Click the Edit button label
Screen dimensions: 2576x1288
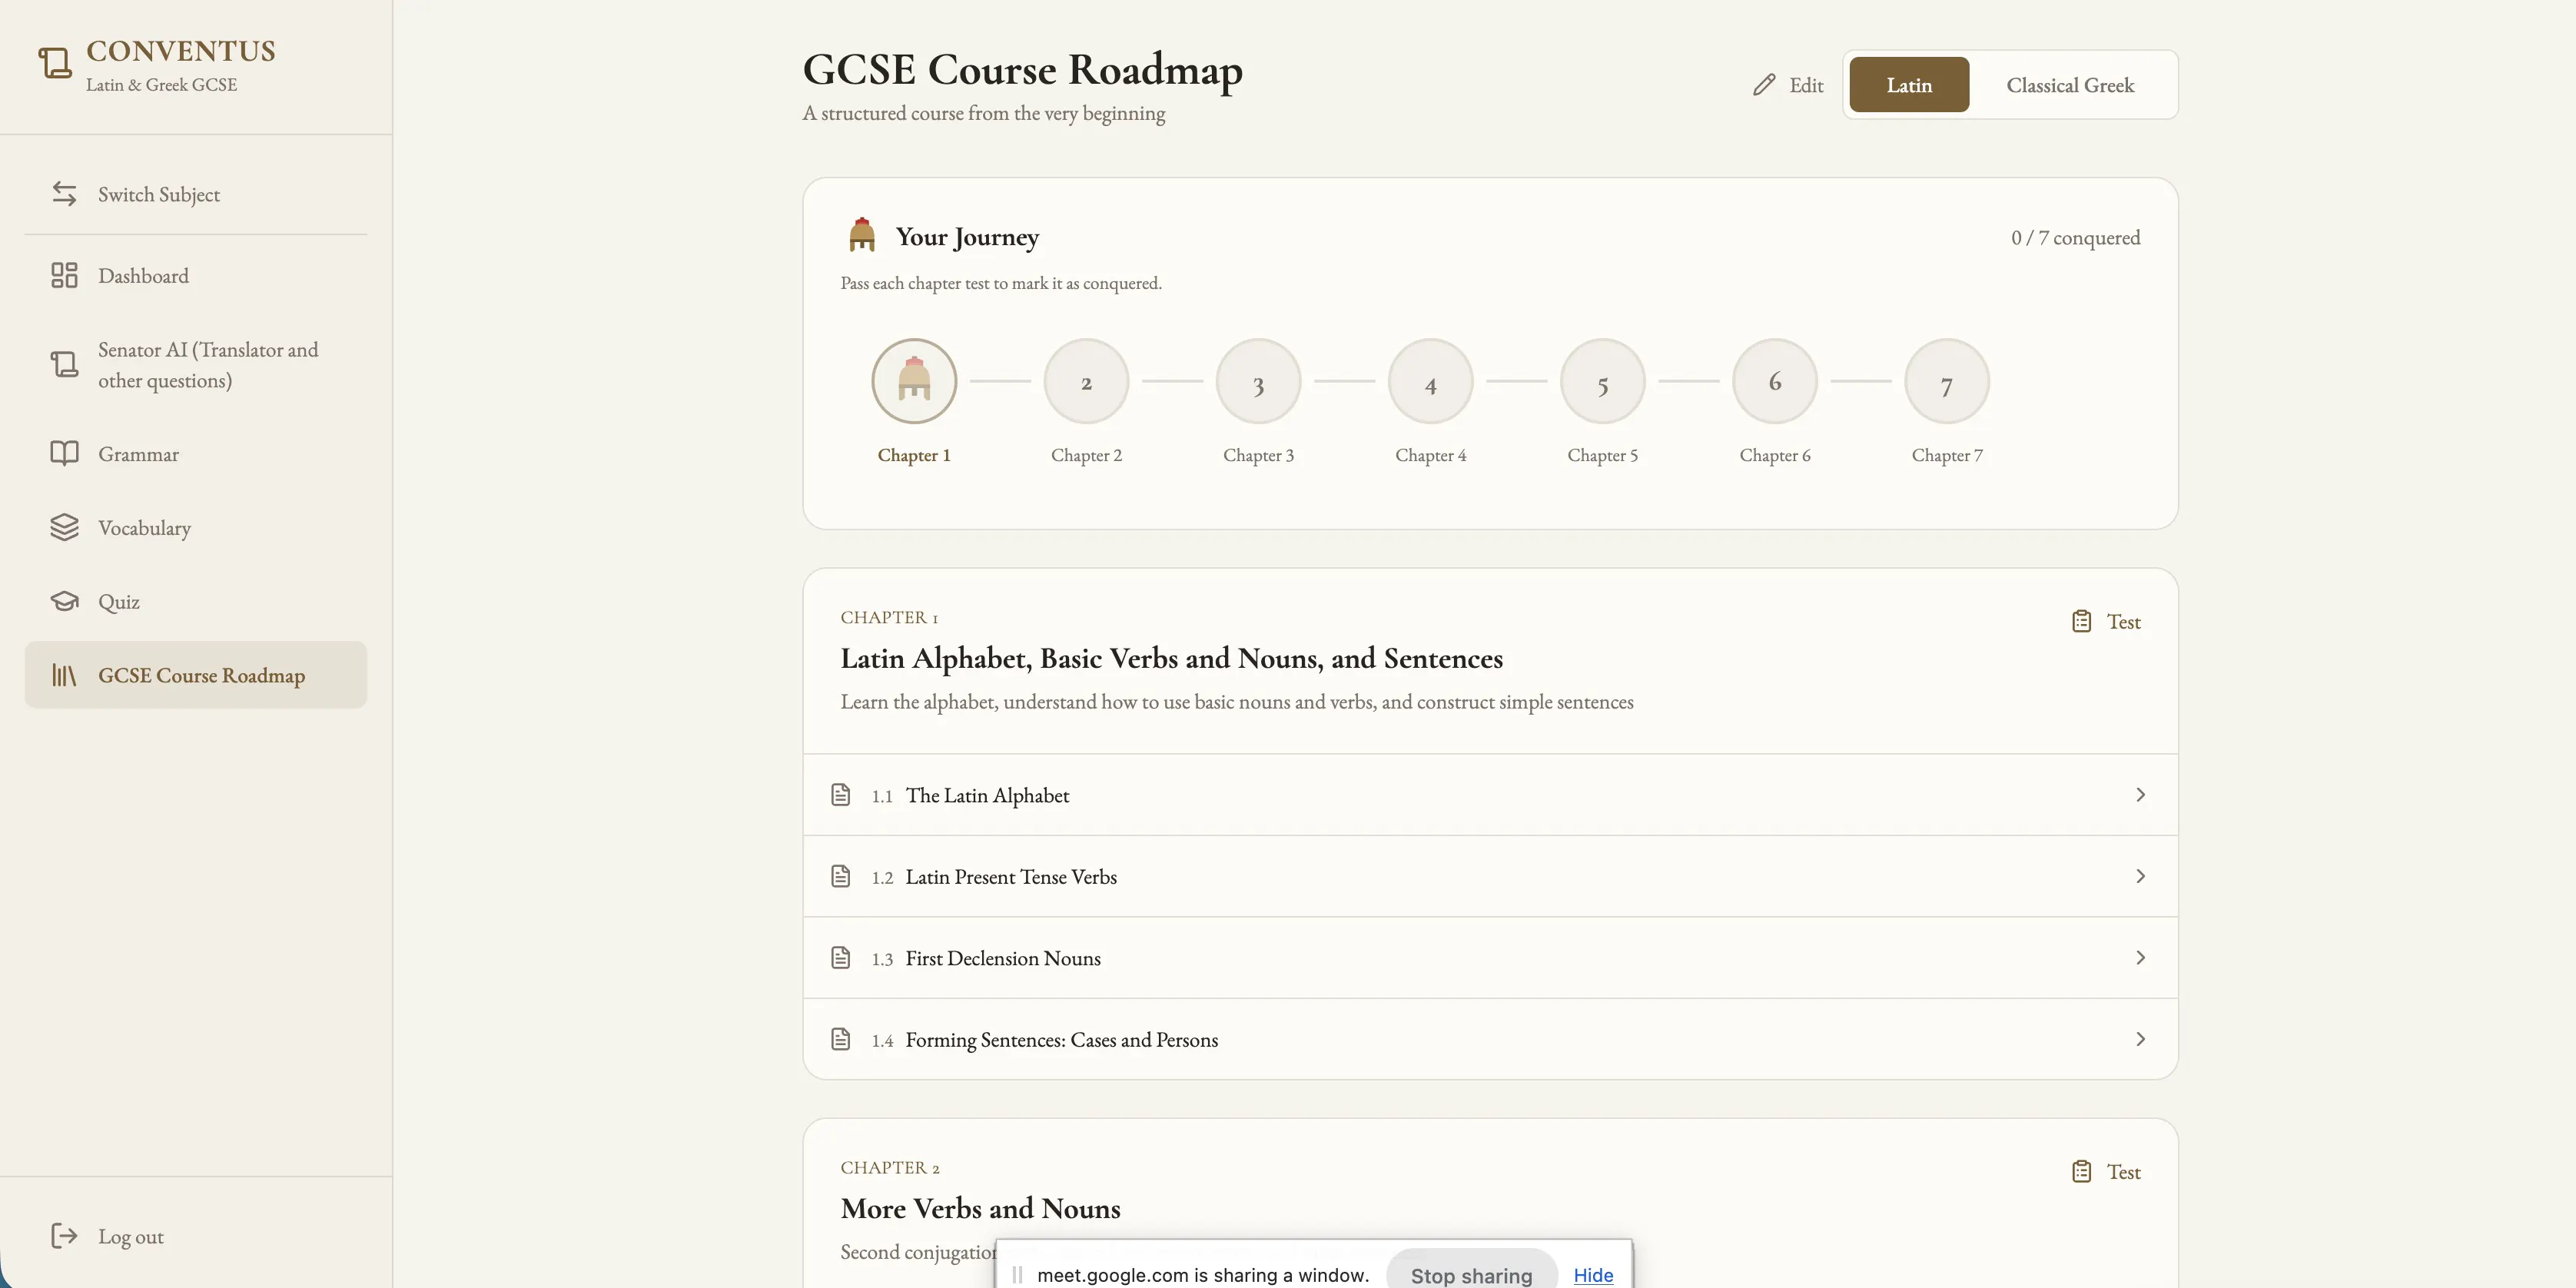1806,85
